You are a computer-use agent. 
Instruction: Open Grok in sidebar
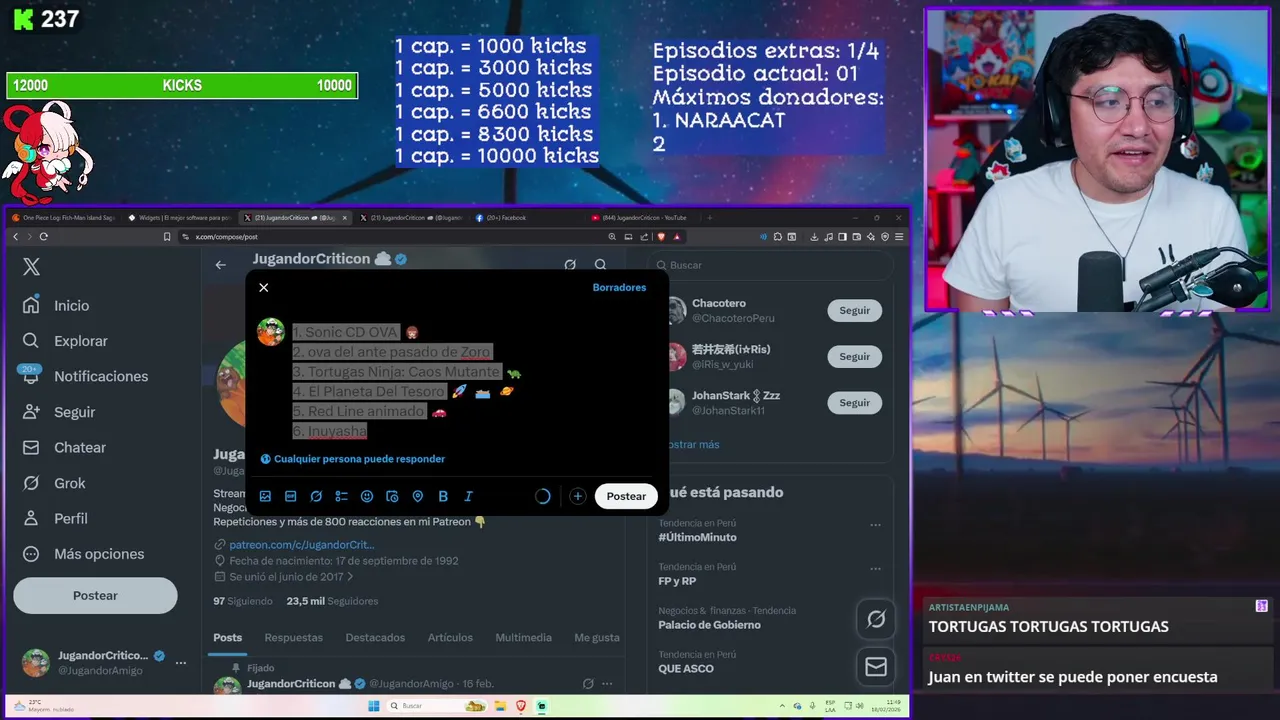56,483
